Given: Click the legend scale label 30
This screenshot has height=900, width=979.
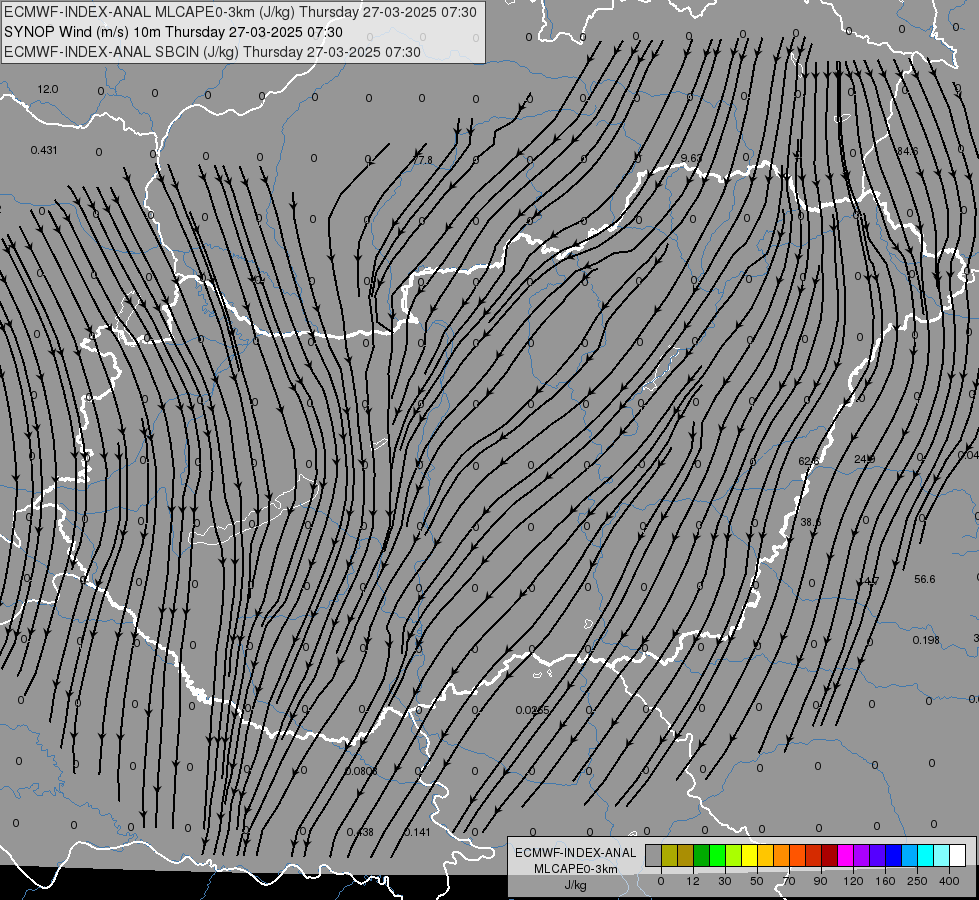Looking at the screenshot, I should click(x=725, y=881).
